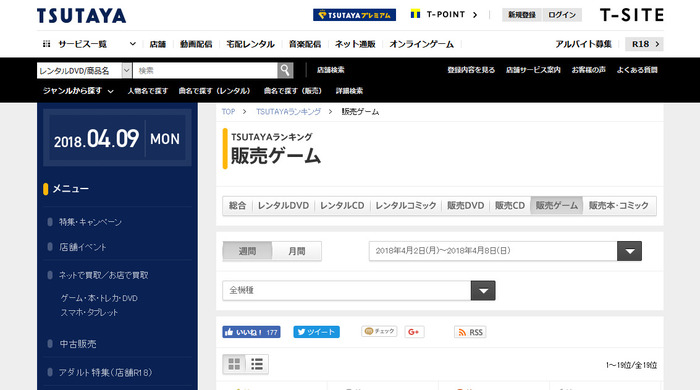Switch to list view icon
This screenshot has height=390, width=700.
pos(257,364)
